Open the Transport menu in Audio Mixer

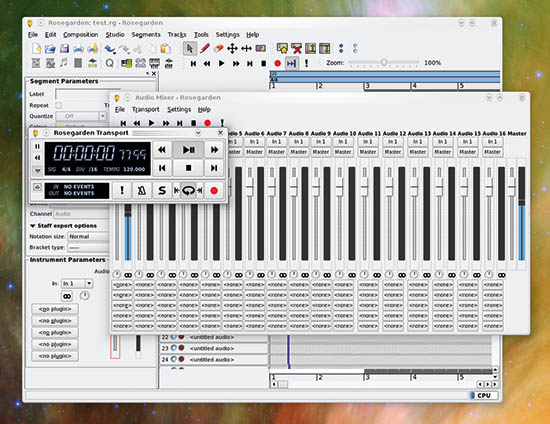146,109
